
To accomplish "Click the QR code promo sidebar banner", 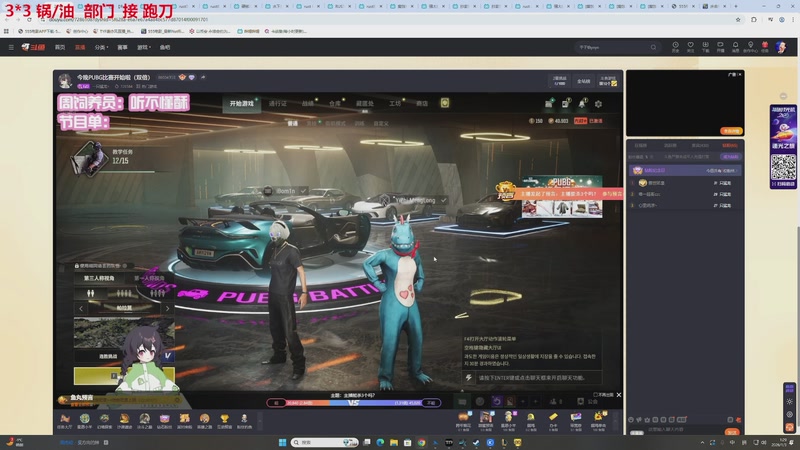I will [x=783, y=147].
